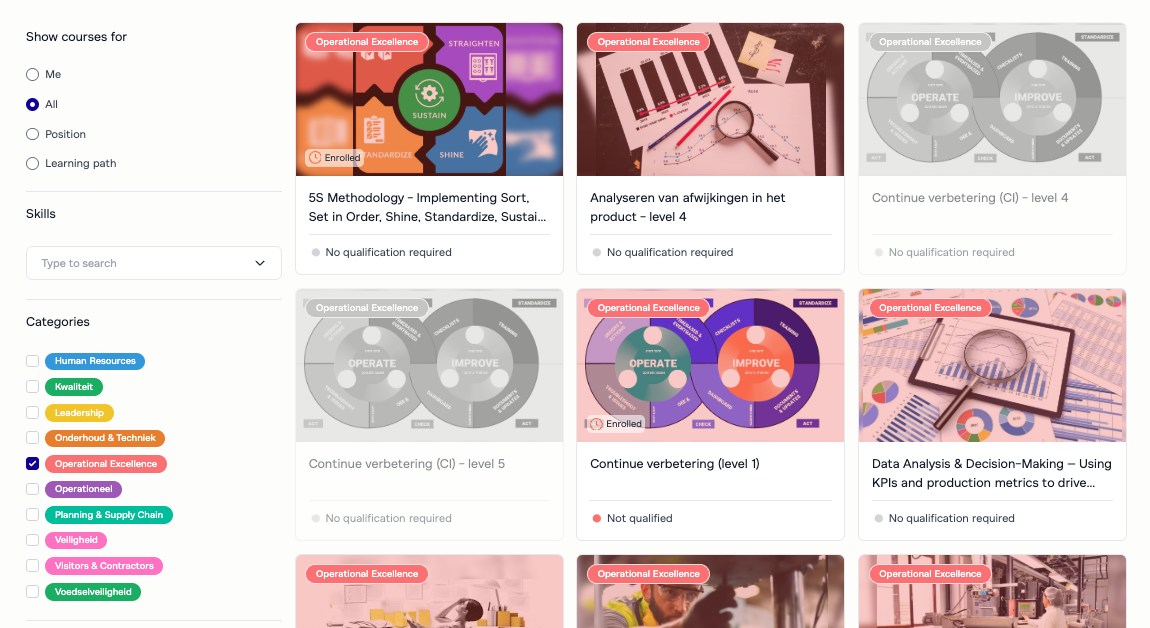Screen dimensions: 1150x628
Task: Select the Learning path radio option
Action: pyautogui.click(x=32, y=164)
